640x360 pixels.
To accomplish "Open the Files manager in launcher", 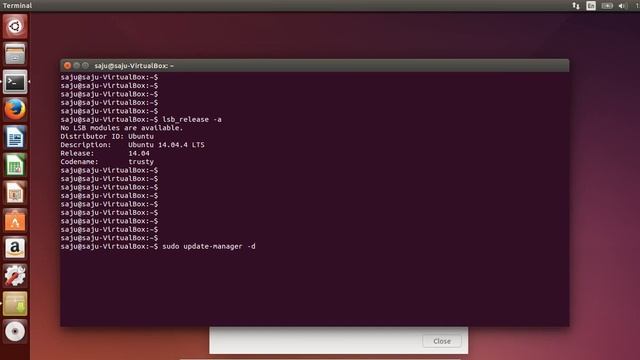I will point(15,54).
